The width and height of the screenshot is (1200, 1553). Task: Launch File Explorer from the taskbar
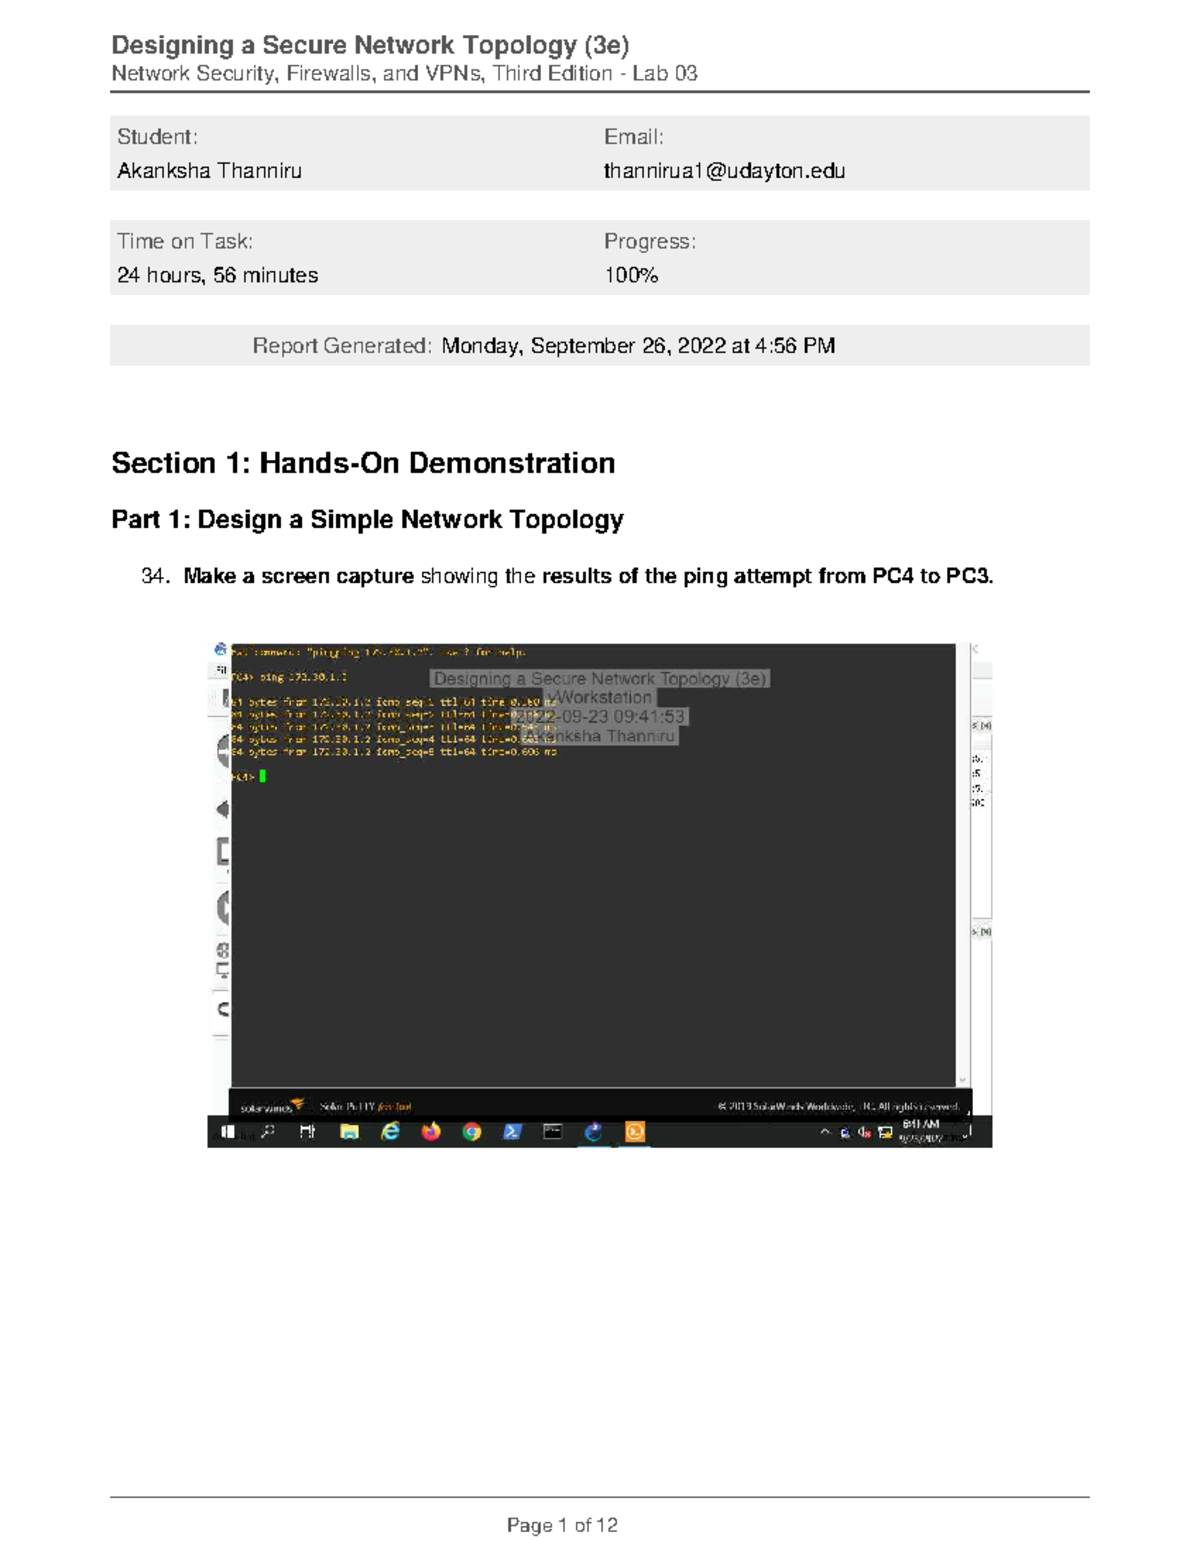(349, 1132)
